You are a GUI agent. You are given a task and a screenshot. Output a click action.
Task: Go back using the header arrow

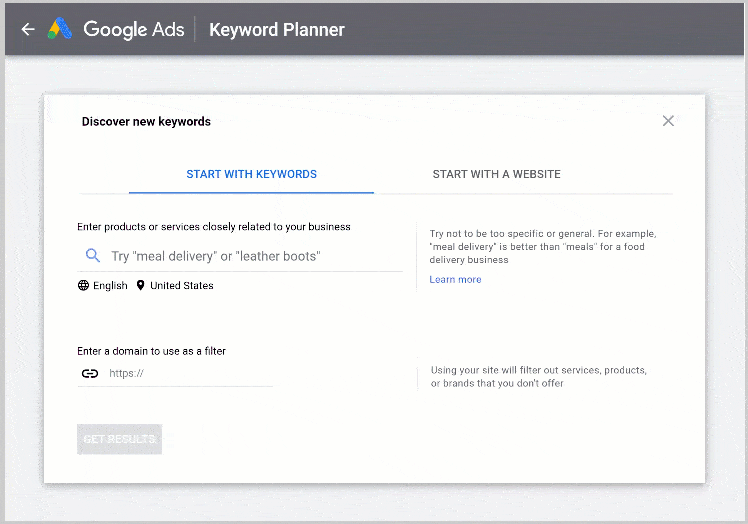28,30
